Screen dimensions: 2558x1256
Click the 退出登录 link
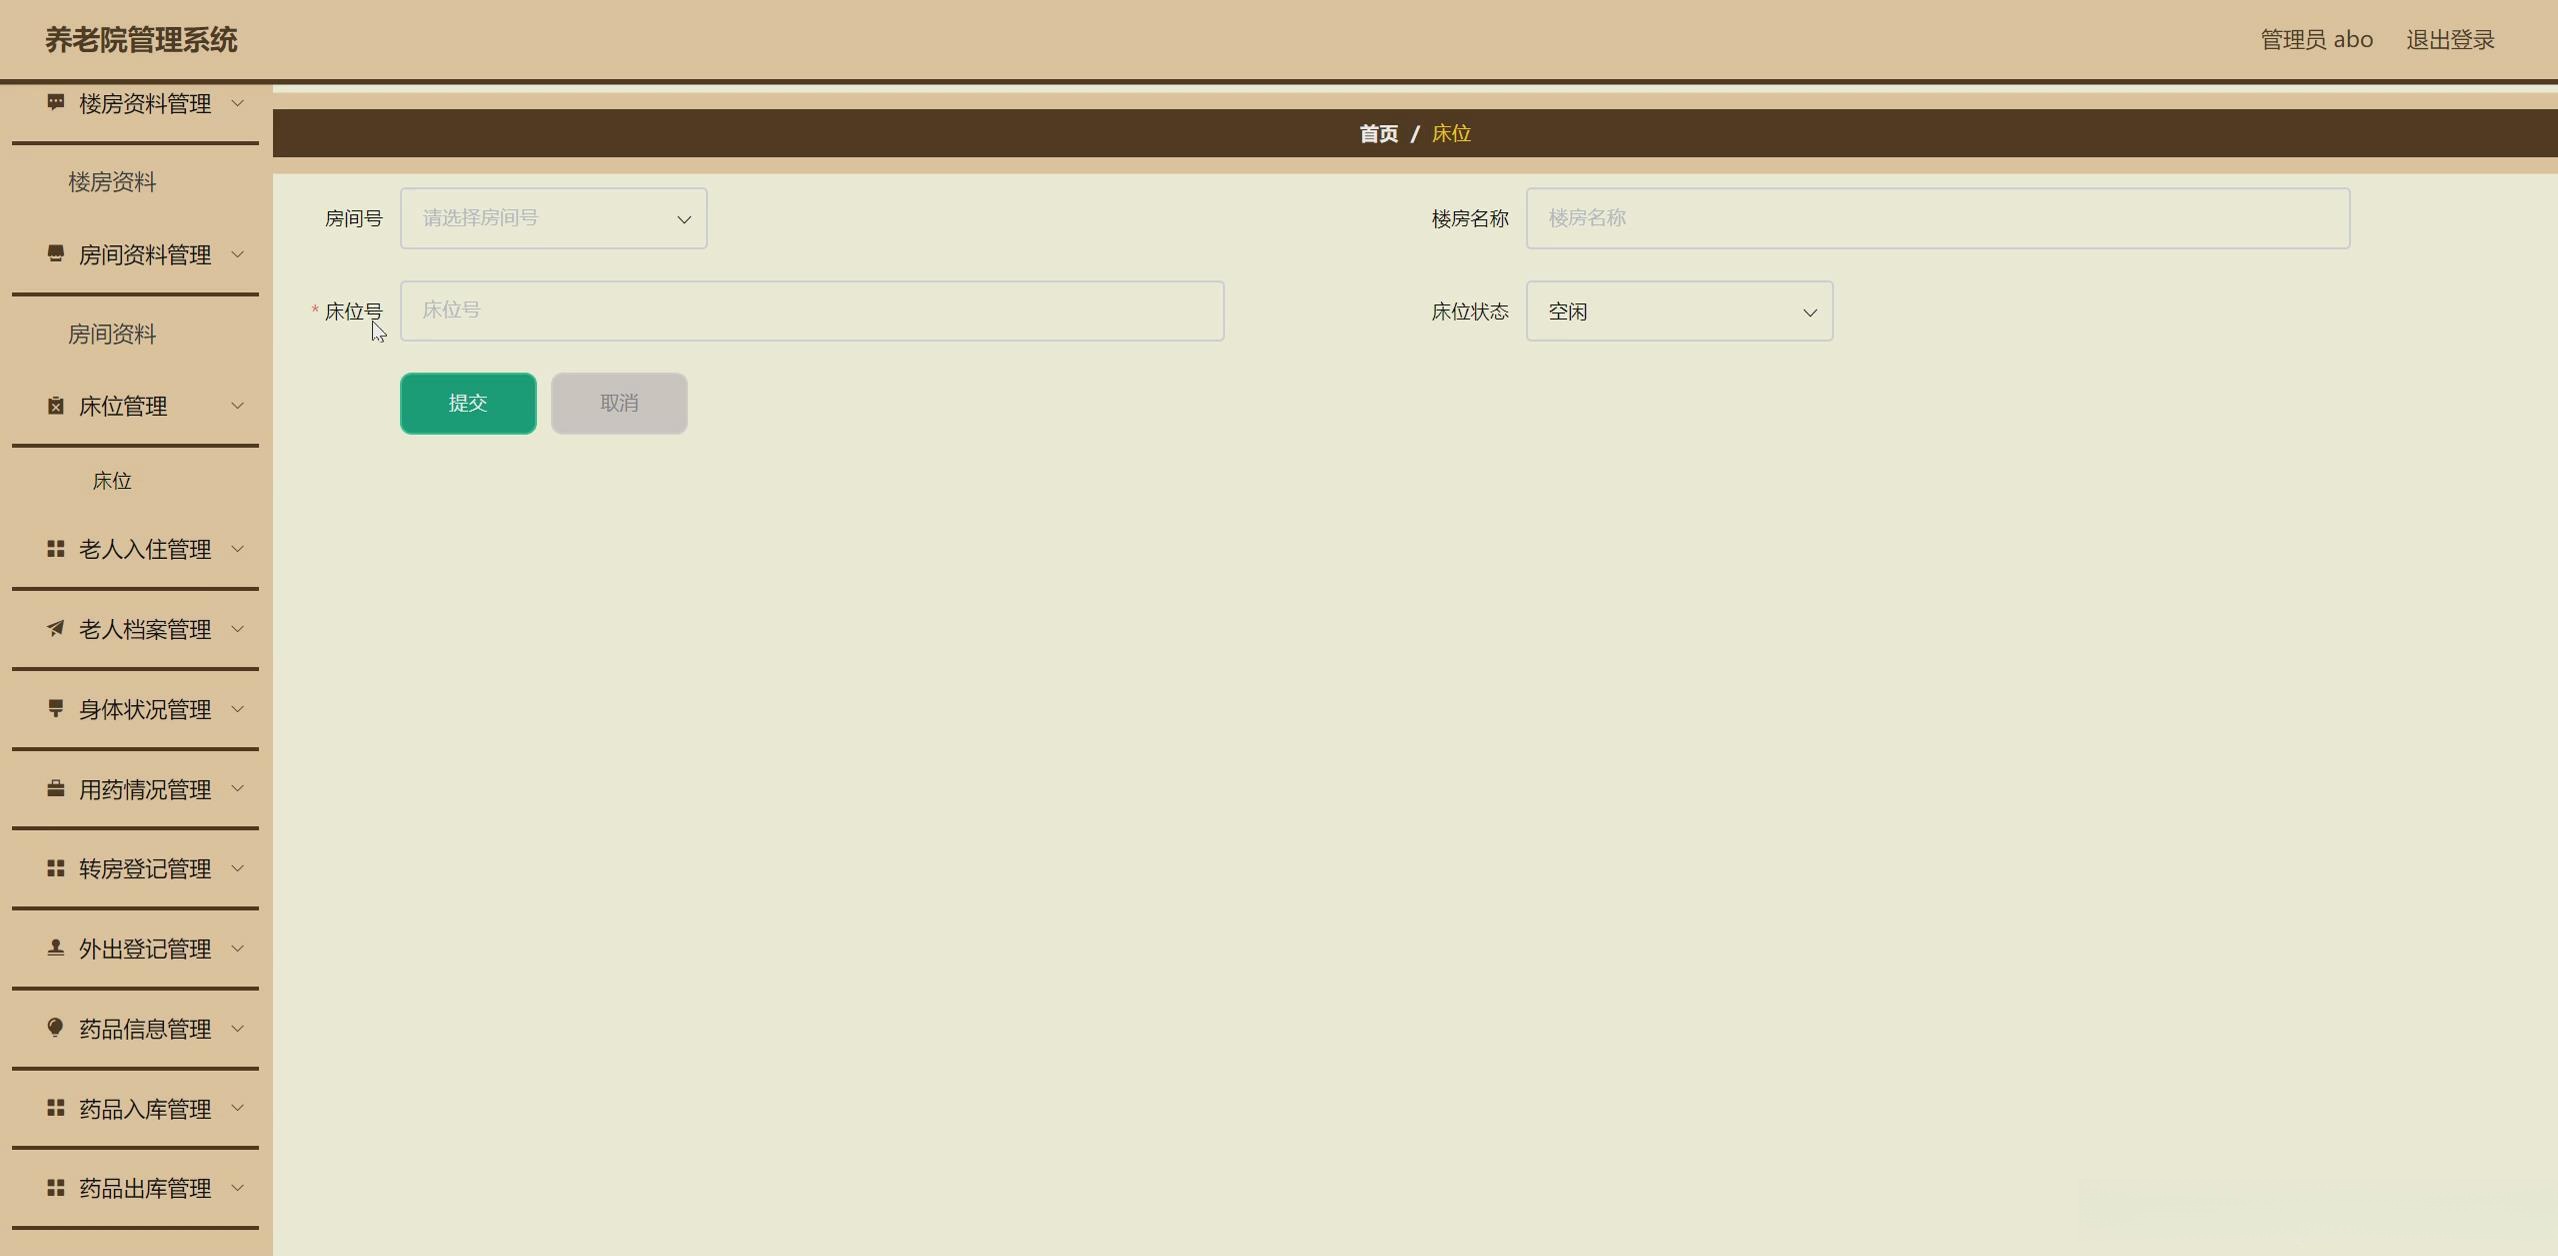tap(2449, 40)
